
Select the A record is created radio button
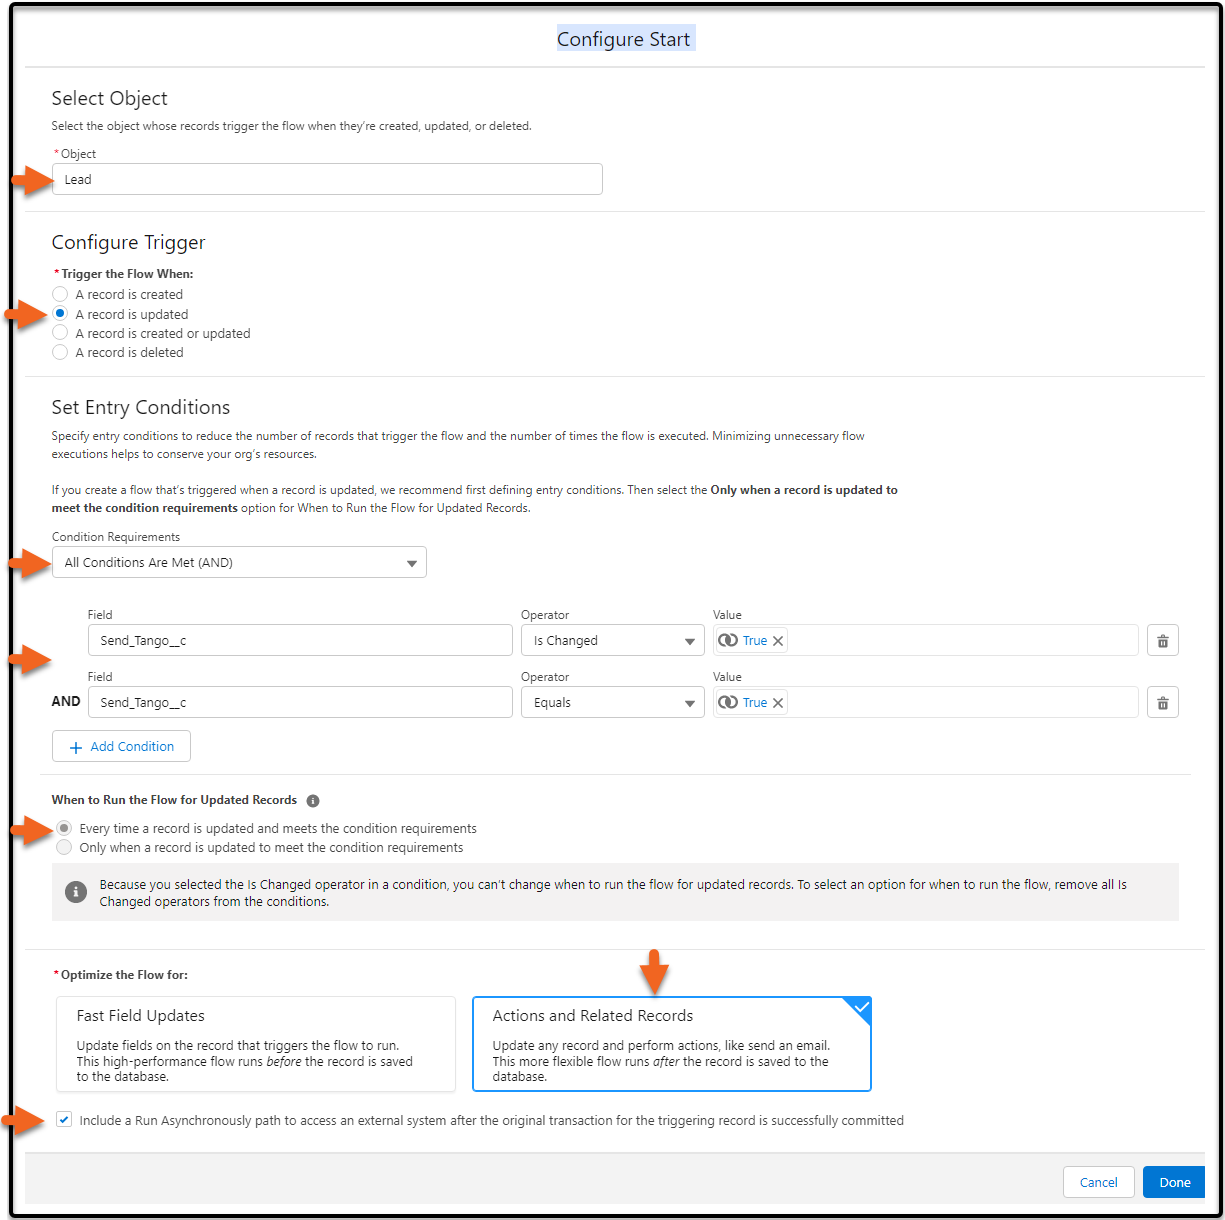pos(60,294)
